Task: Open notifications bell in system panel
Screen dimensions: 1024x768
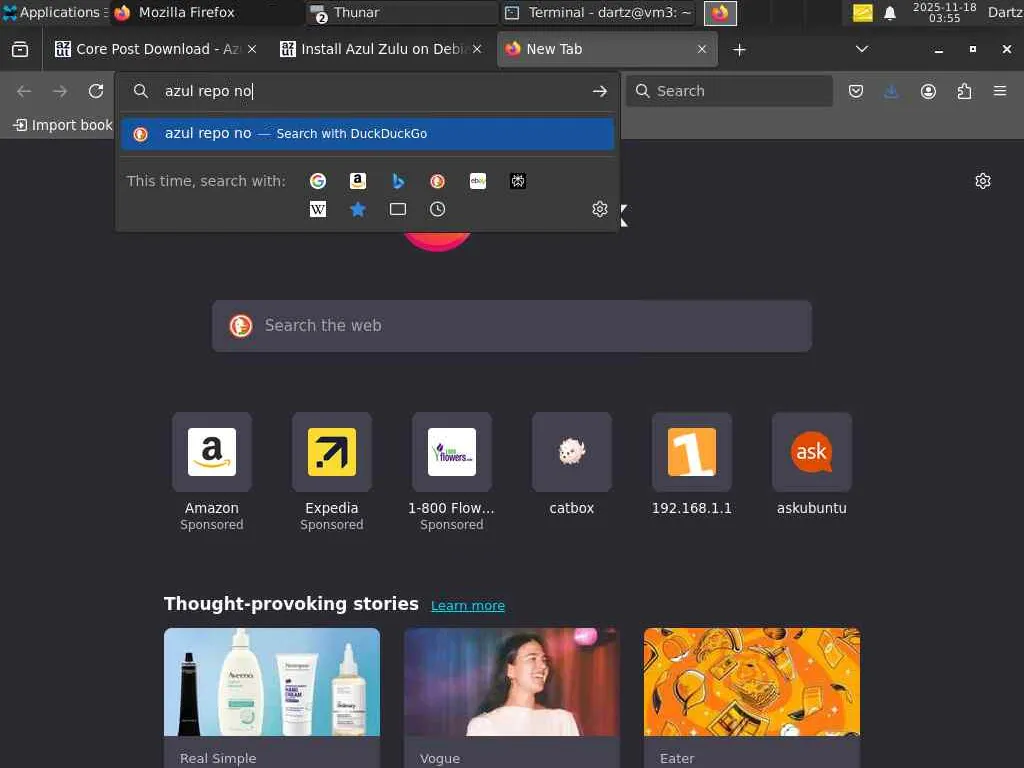Action: coord(889,13)
